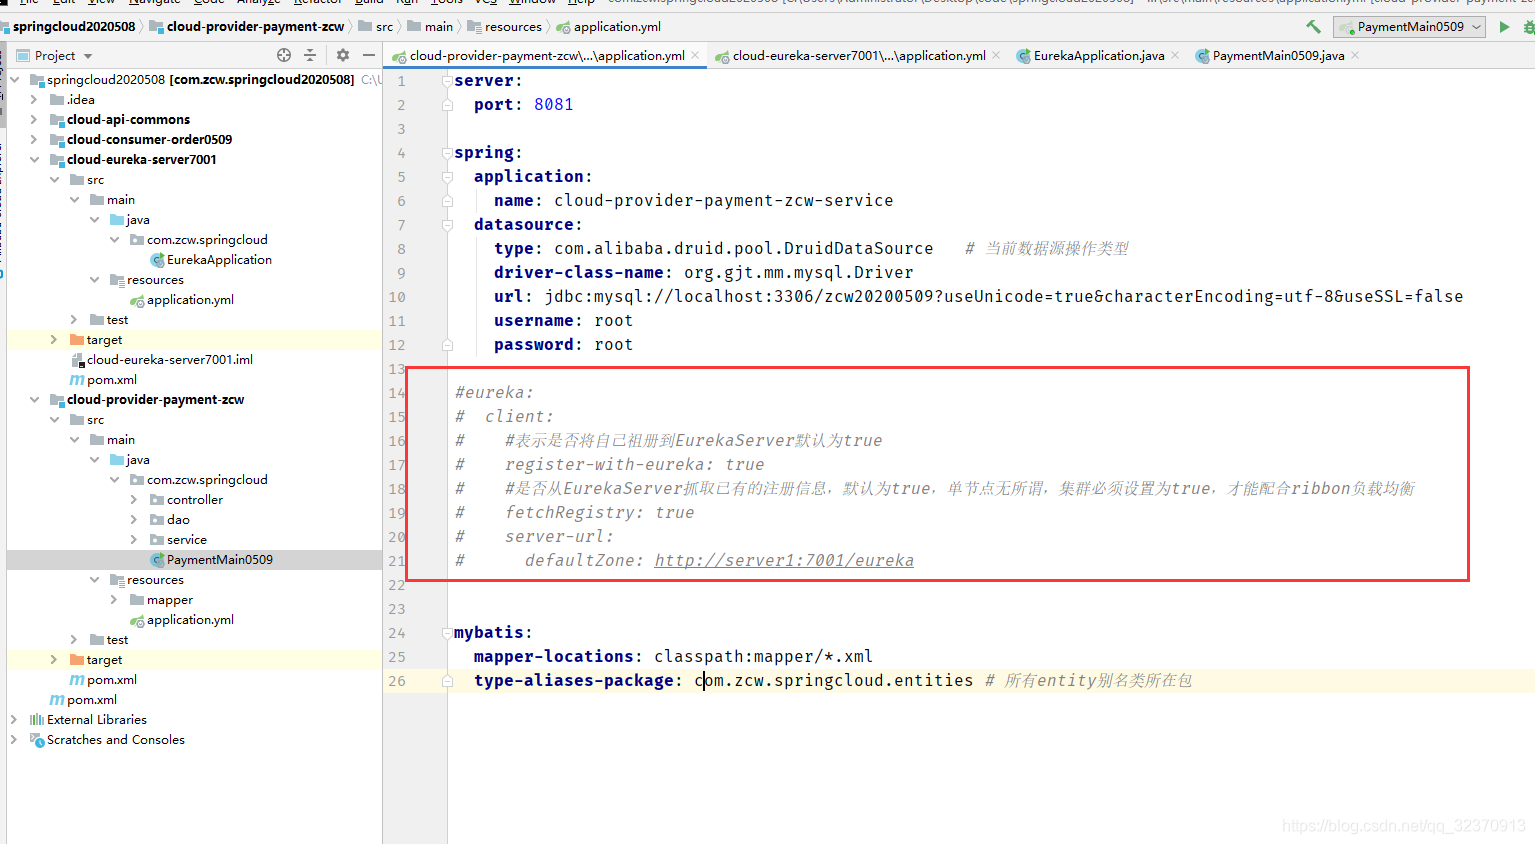
Task: Click the Scratches and Consoles icon
Action: point(37,740)
